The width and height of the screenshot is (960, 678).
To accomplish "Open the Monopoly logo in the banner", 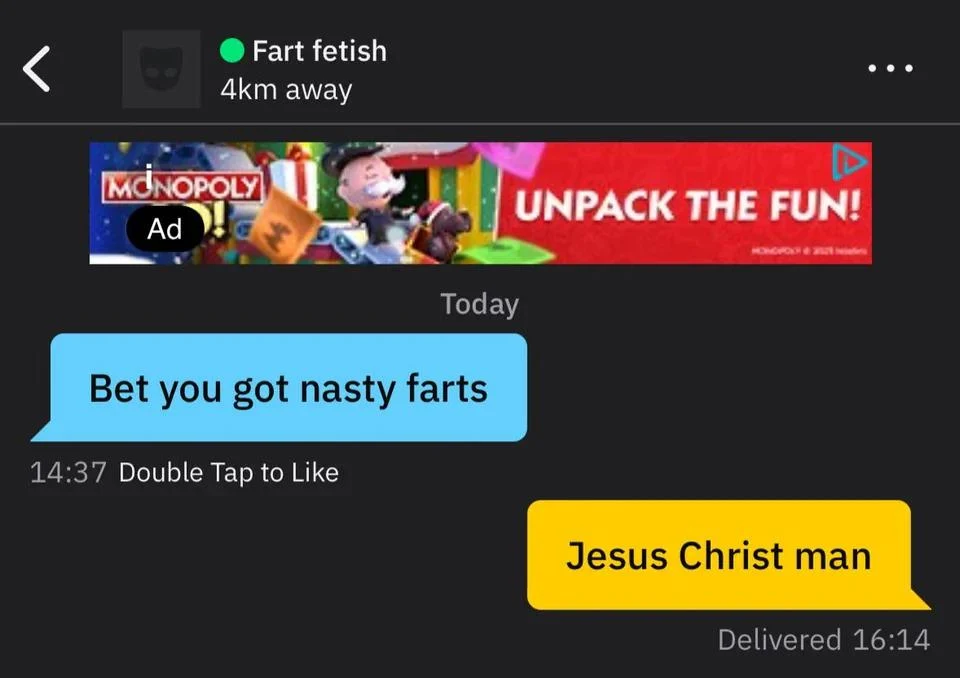I will [x=182, y=187].
